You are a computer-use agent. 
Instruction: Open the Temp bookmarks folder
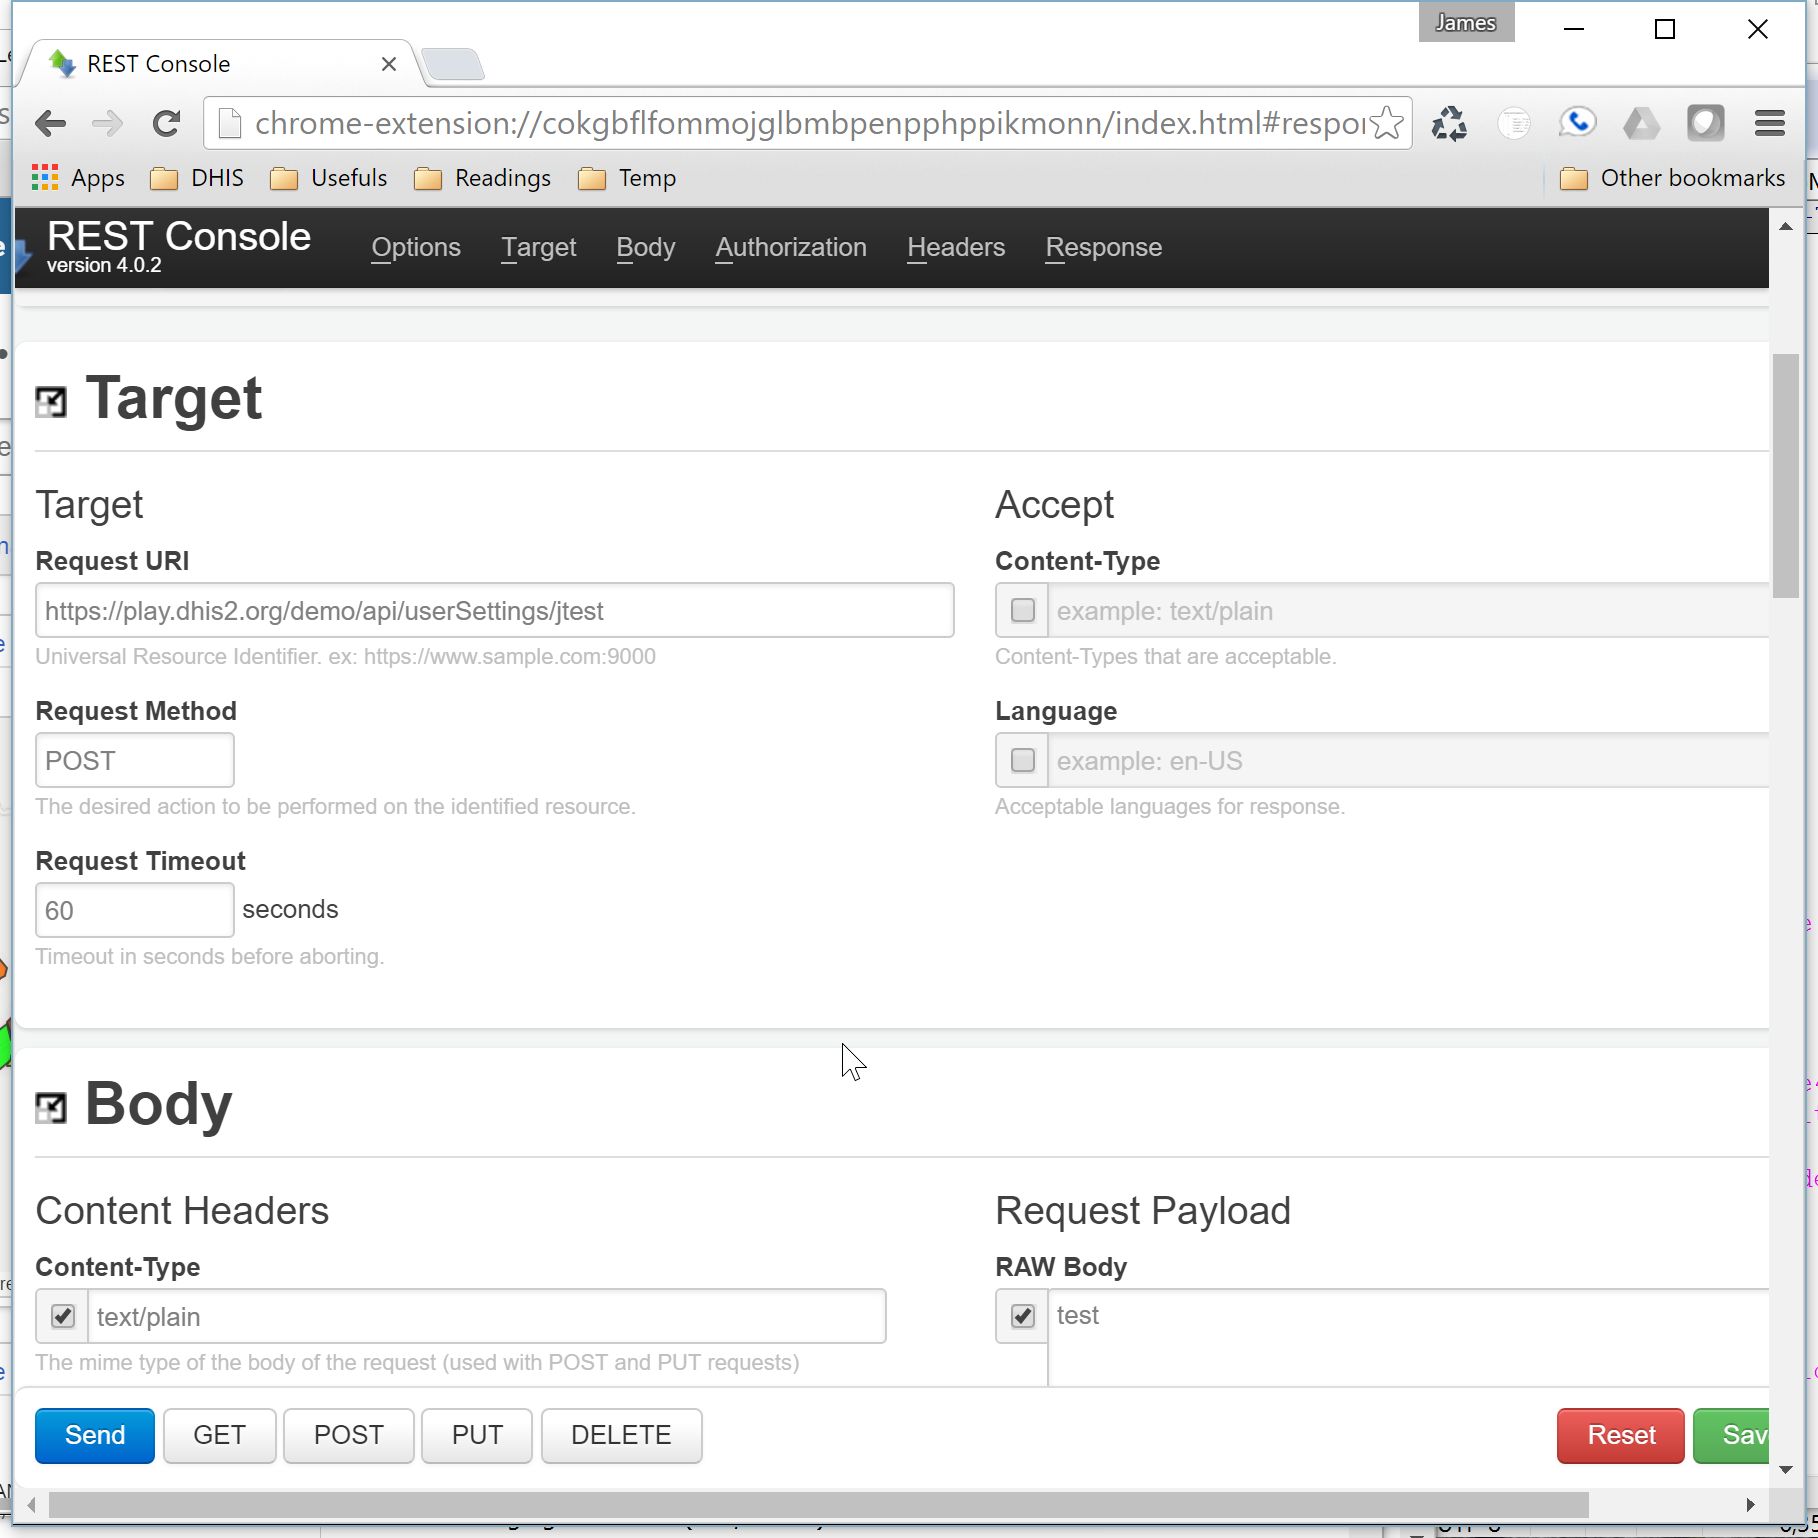628,178
